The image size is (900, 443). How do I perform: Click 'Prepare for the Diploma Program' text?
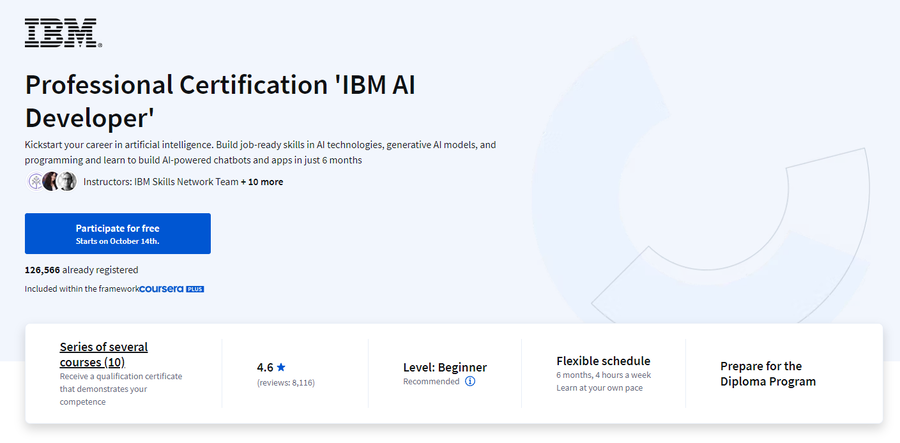[768, 374]
